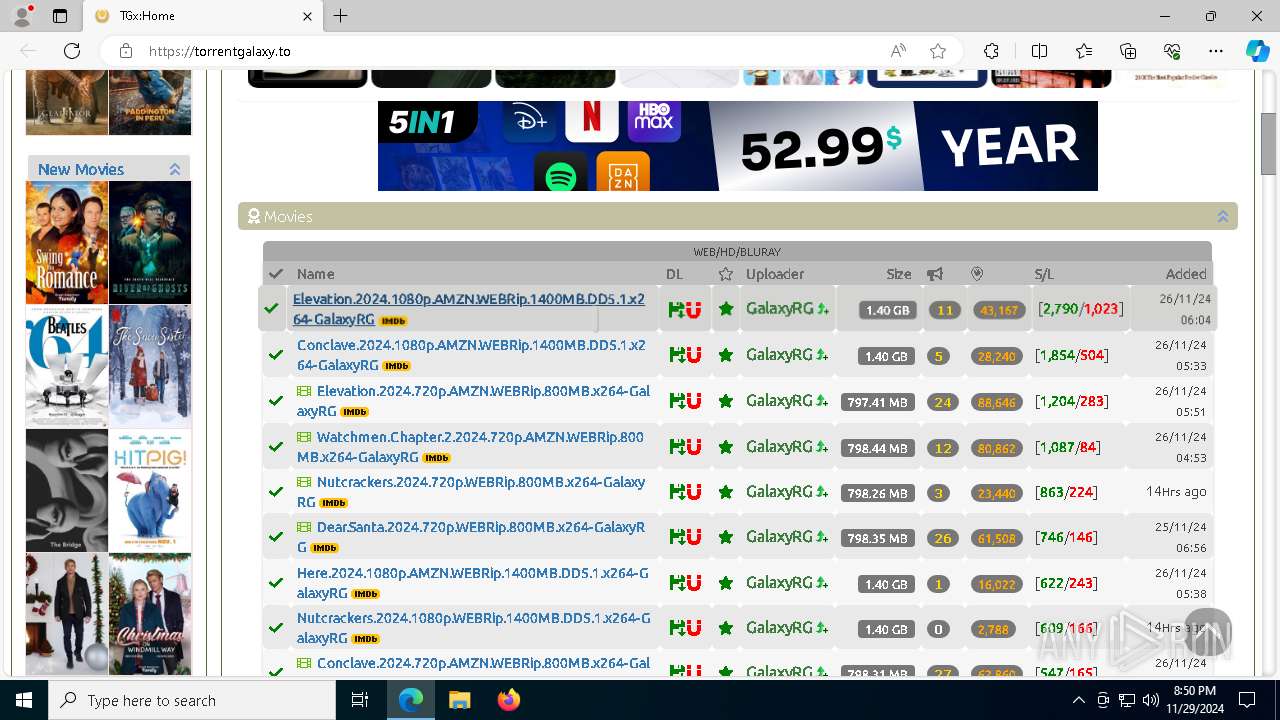
Task: Sort table by Added header
Action: (x=1186, y=274)
